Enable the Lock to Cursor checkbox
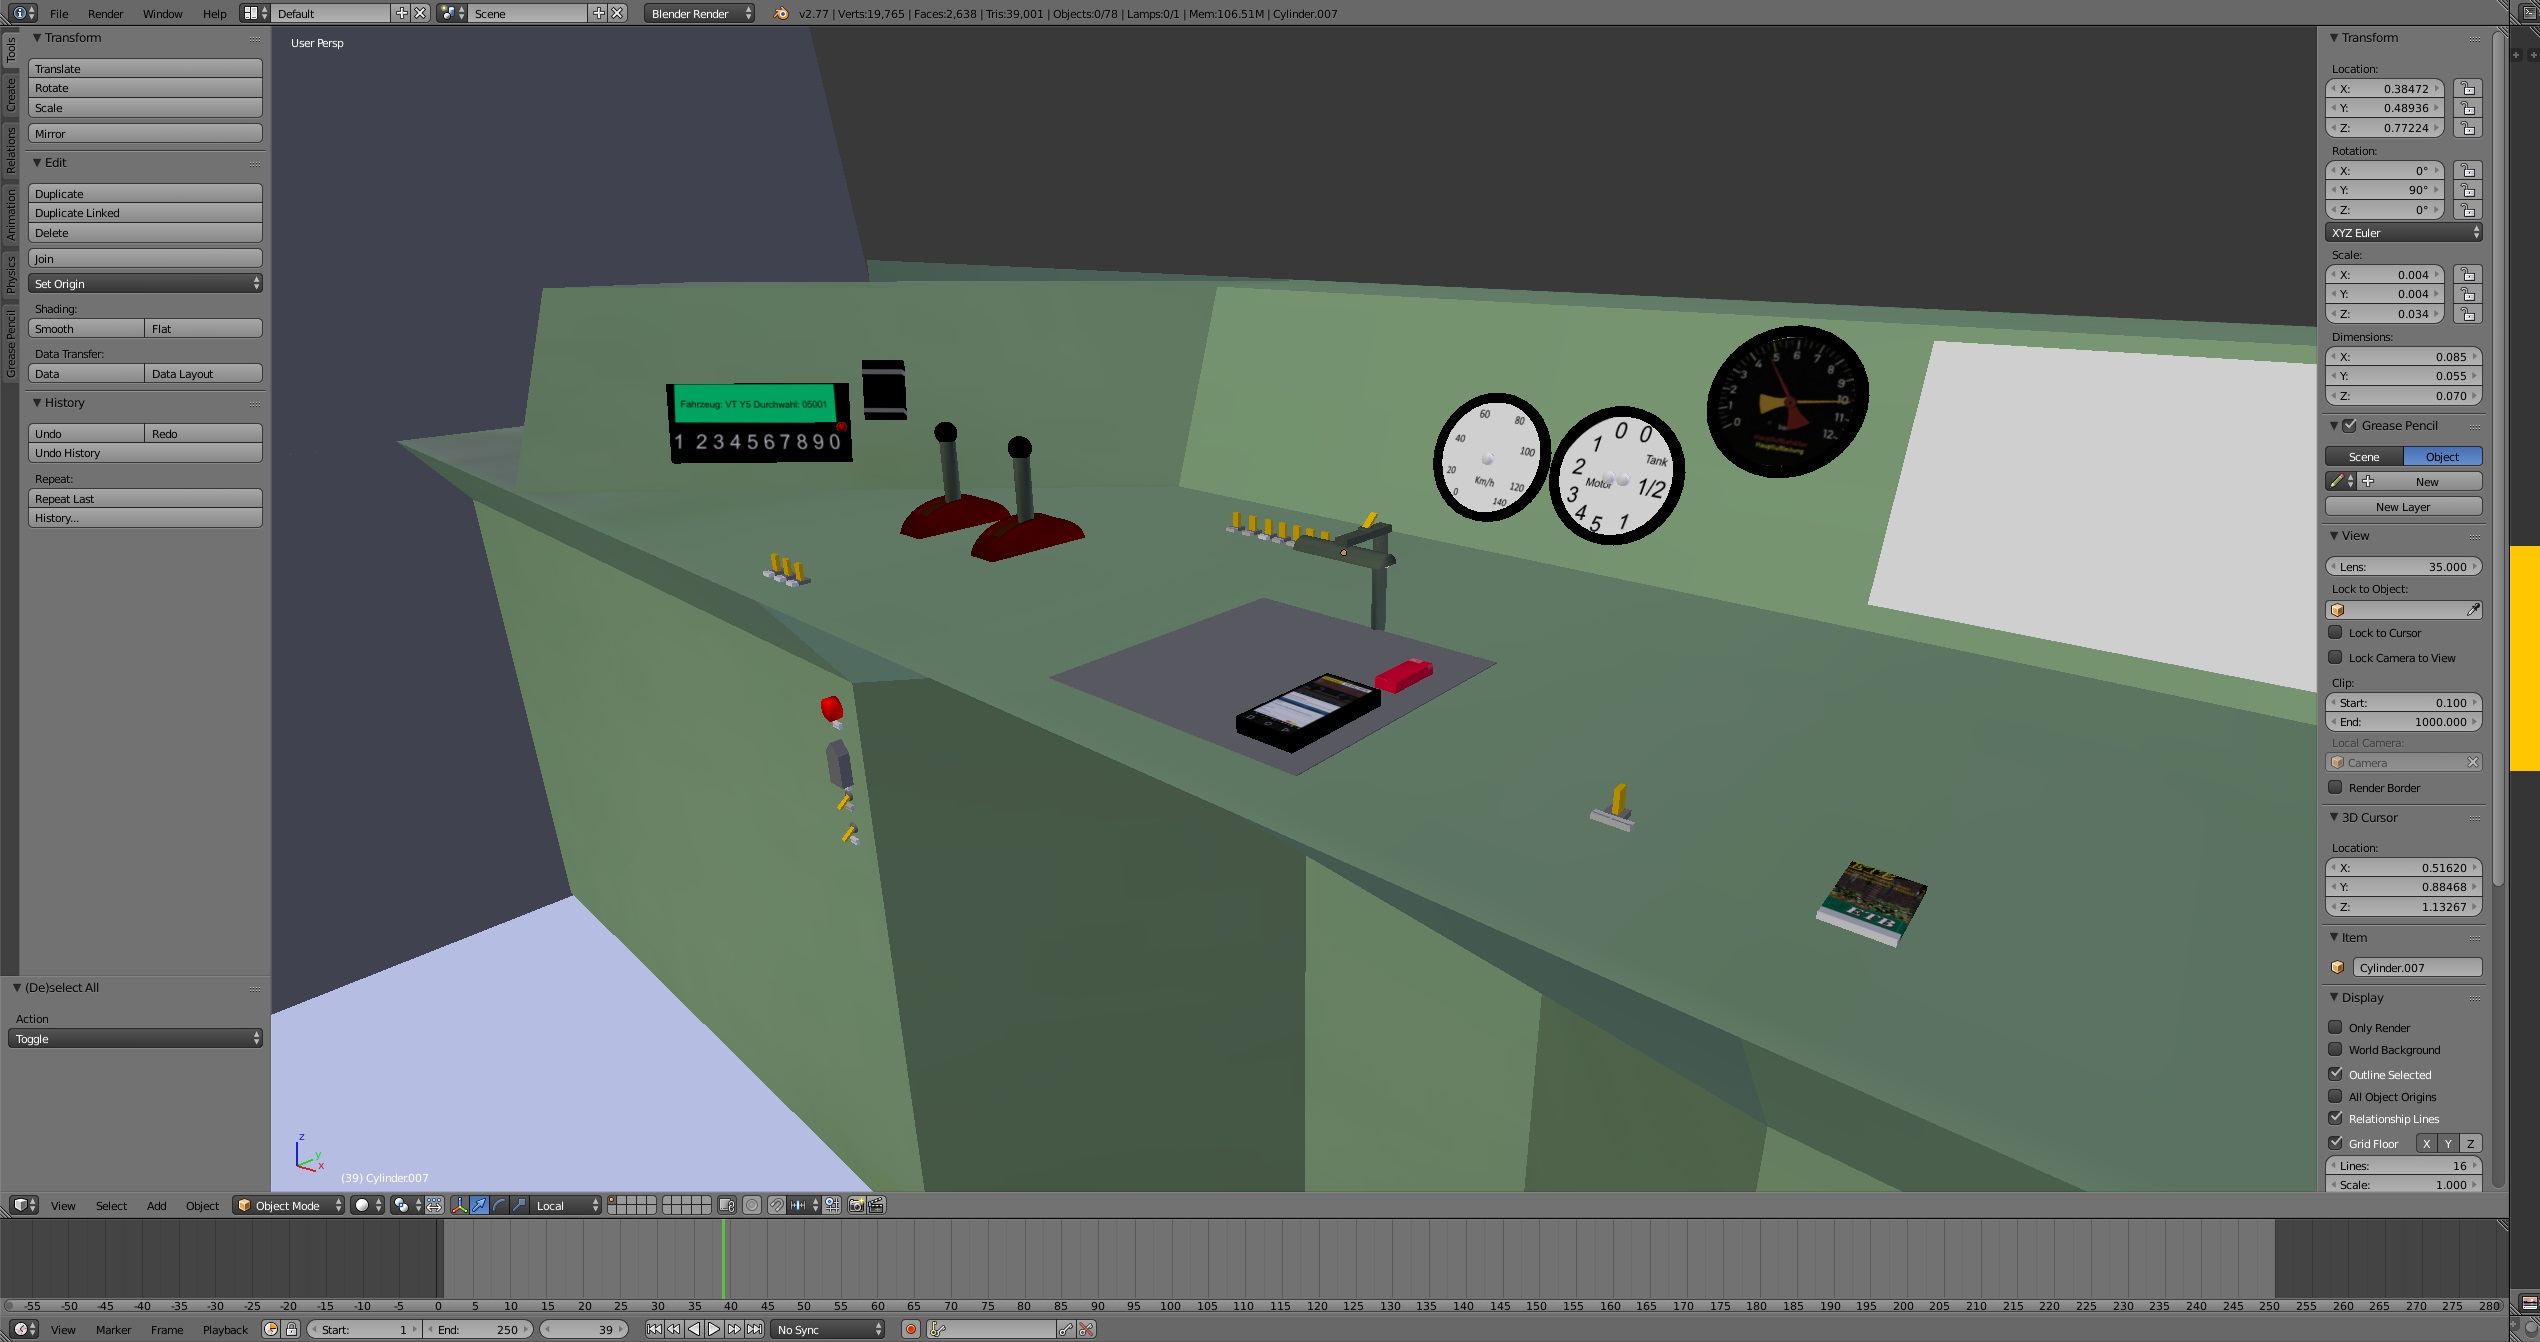This screenshot has width=2540, height=1342. pos(2336,632)
